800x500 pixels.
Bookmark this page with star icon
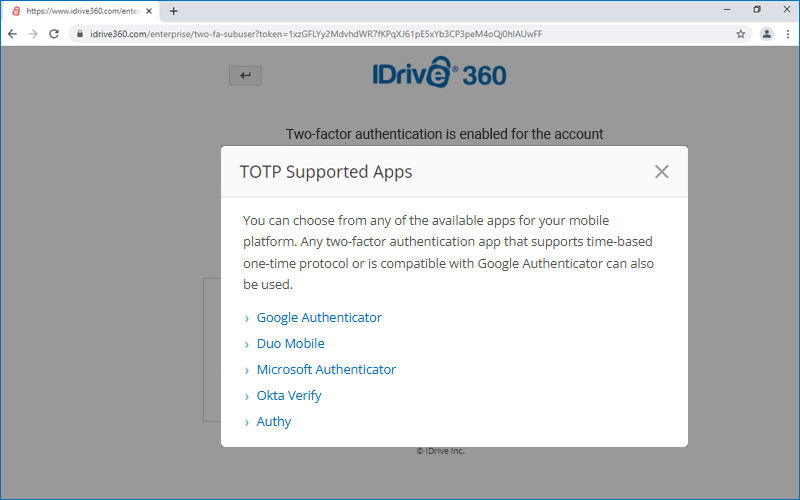pyautogui.click(x=740, y=34)
